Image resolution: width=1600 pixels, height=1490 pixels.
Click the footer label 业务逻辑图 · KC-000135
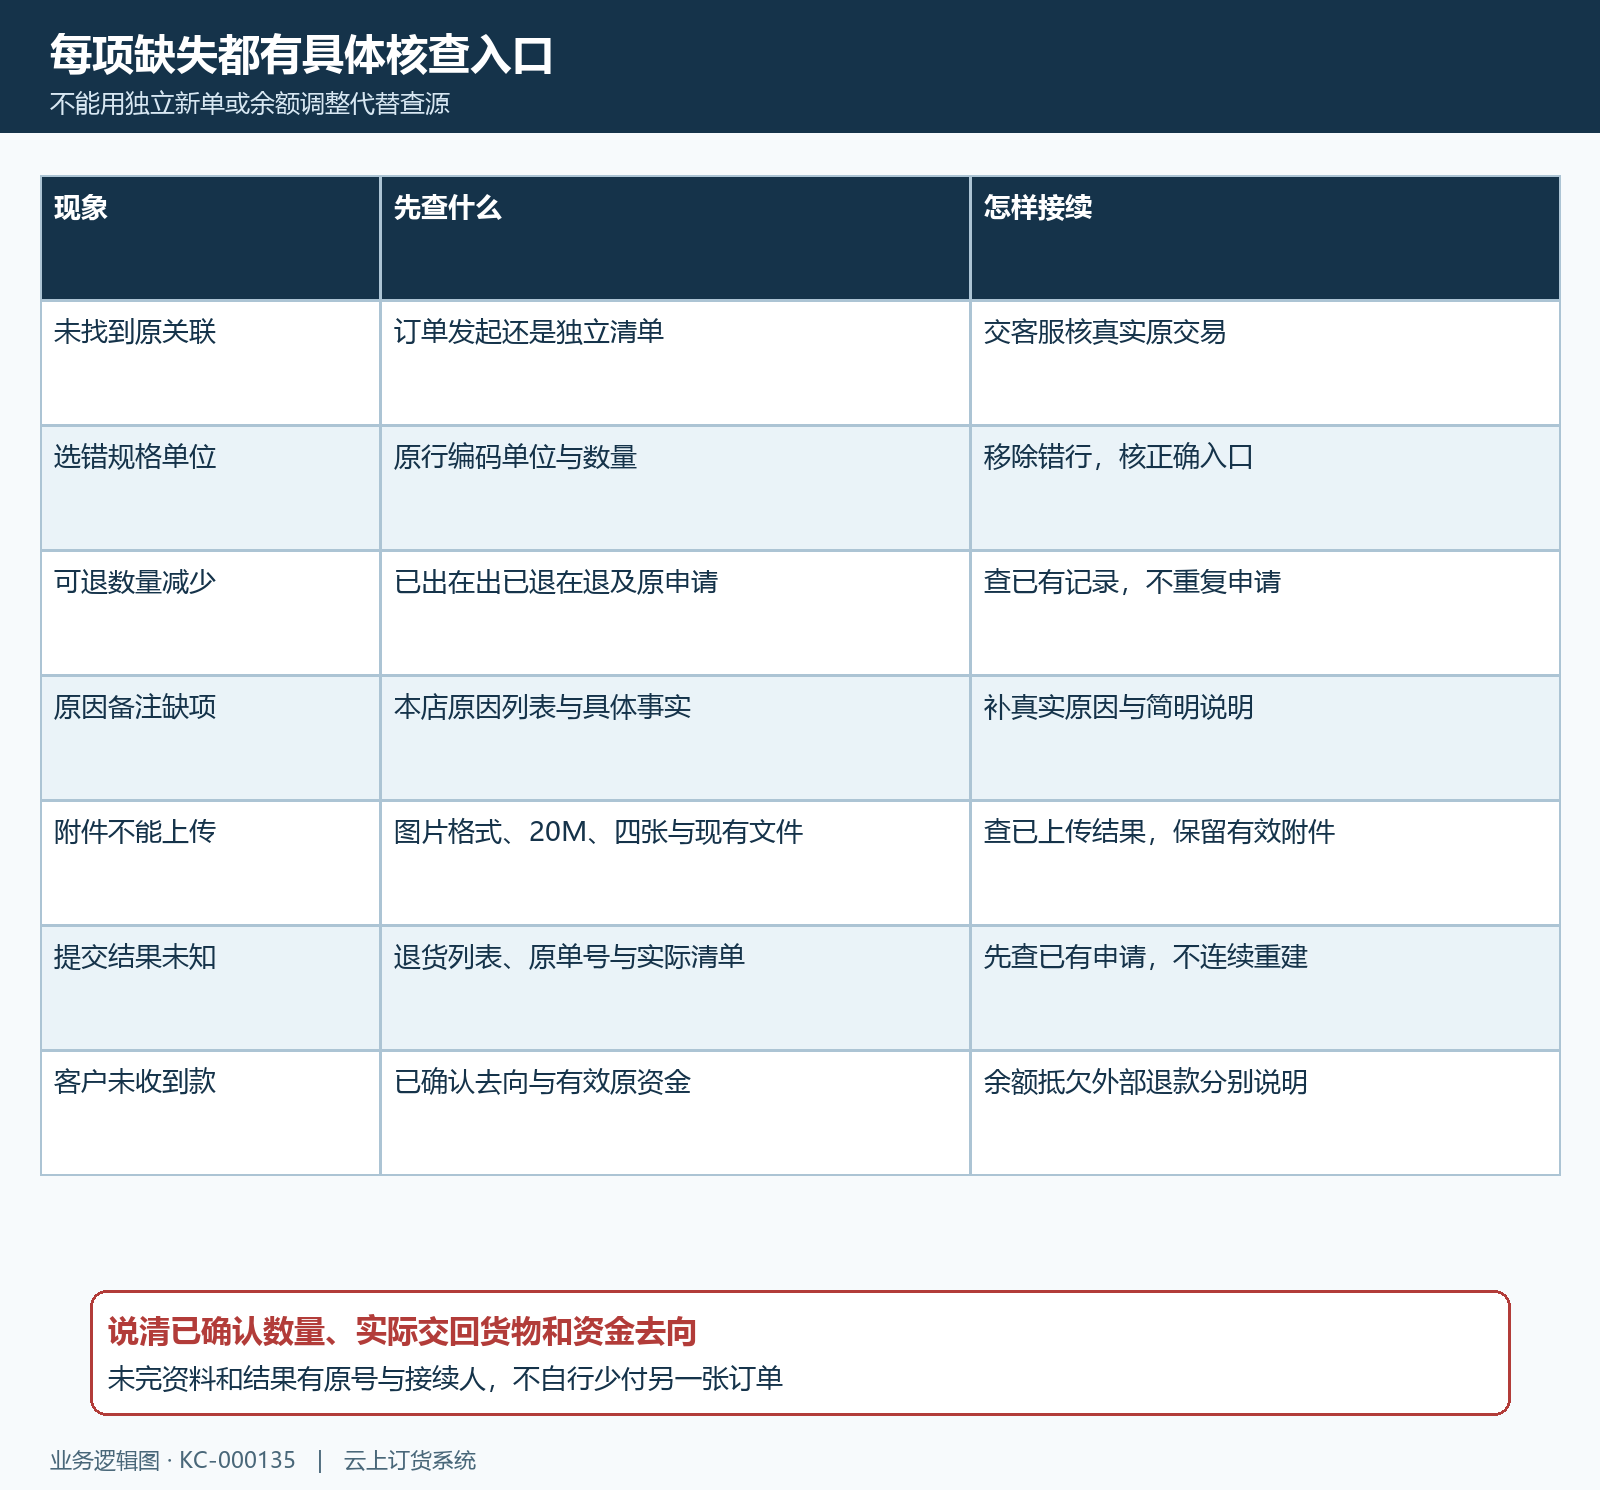point(173,1460)
